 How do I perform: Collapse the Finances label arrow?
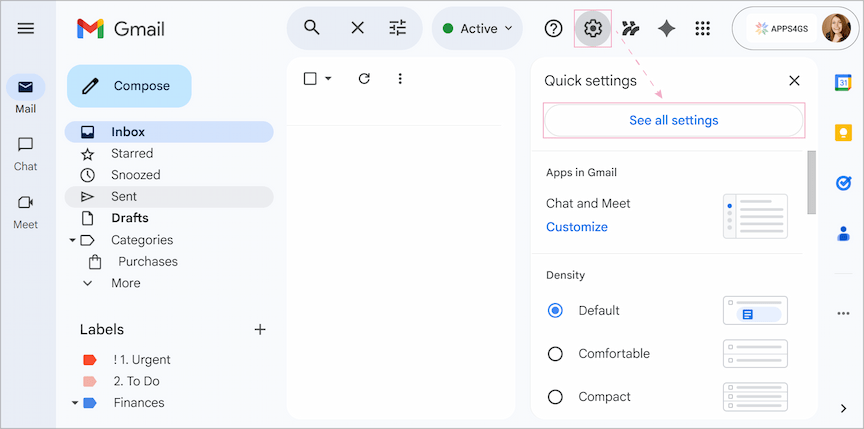(74, 403)
